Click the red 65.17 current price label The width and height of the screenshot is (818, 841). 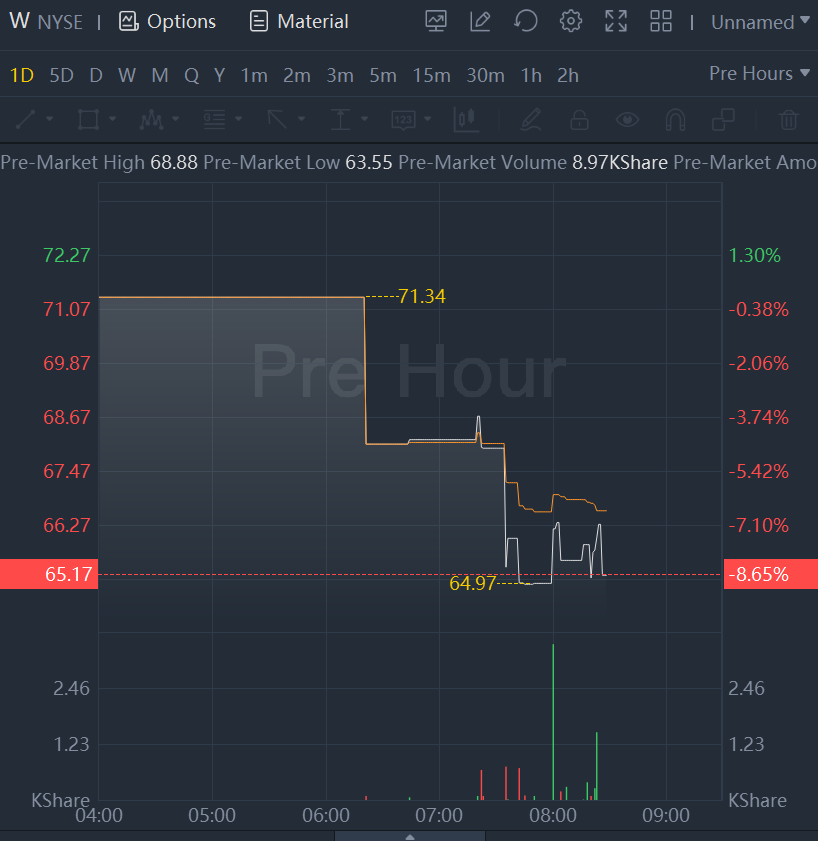pyautogui.click(x=49, y=575)
